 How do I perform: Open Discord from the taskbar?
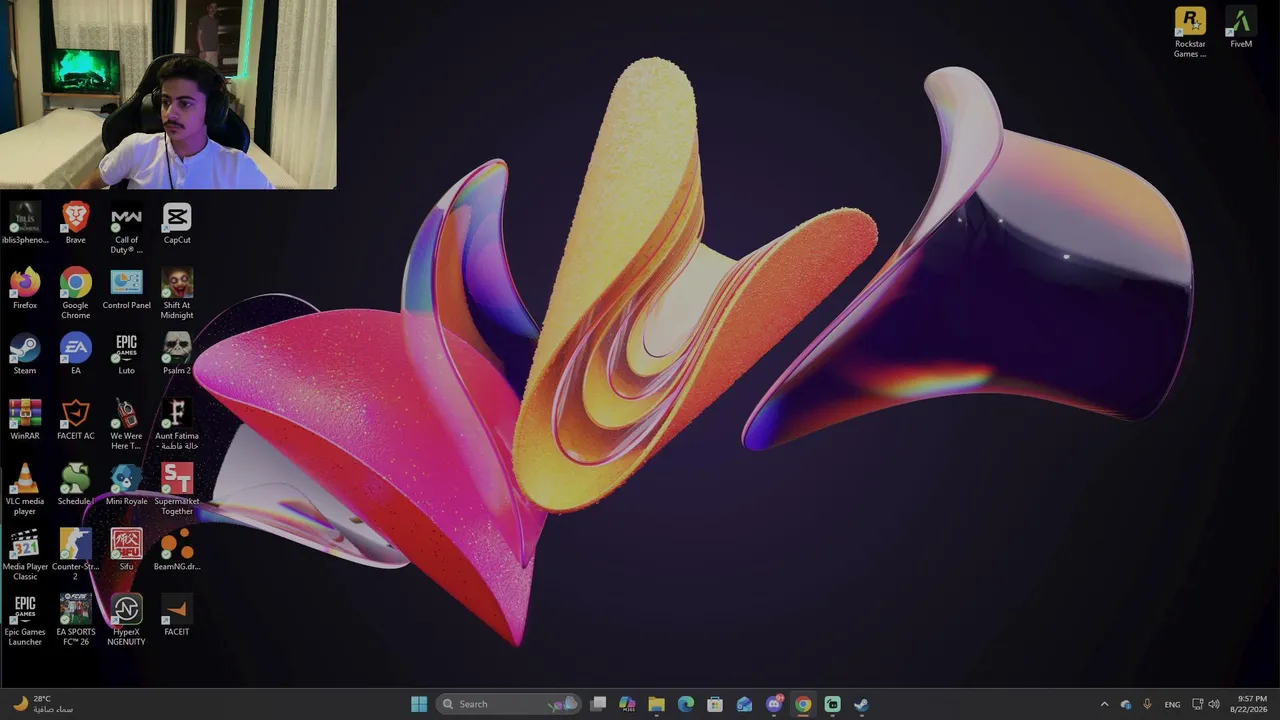(x=774, y=704)
